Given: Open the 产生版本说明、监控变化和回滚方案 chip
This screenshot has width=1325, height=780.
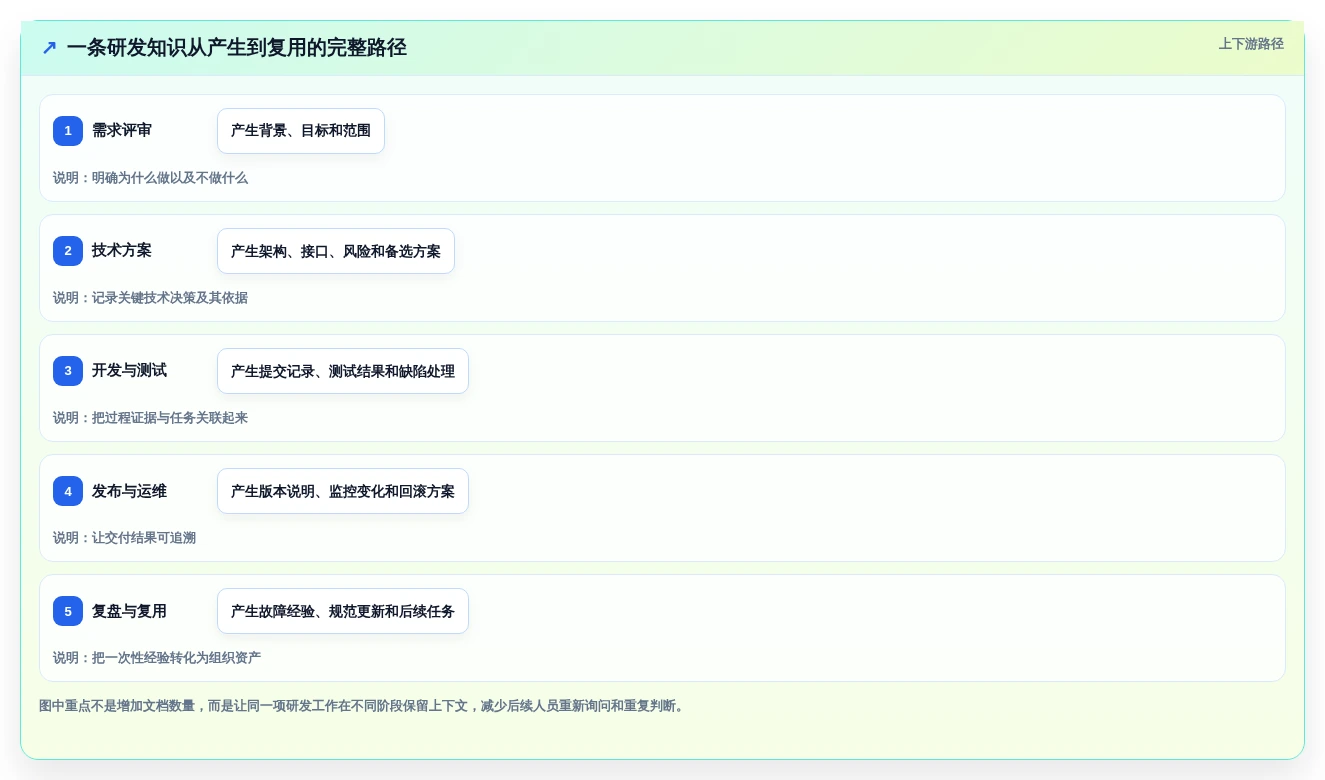Looking at the screenshot, I should point(343,491).
